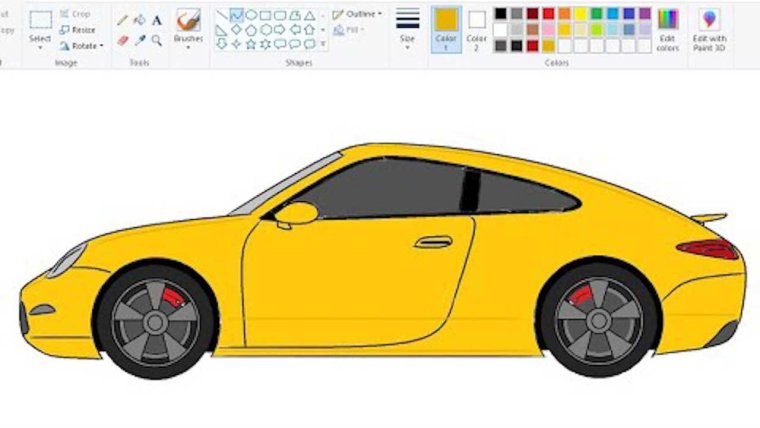Open the Select dropdown arrow
The image size is (760, 428).
coord(40,47)
